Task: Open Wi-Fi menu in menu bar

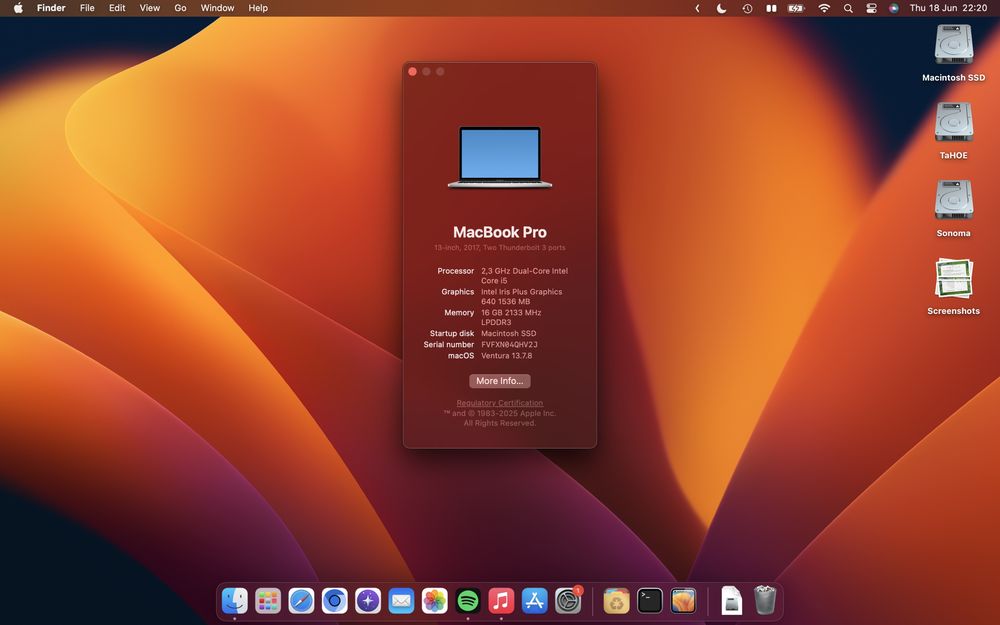Action: pyautogui.click(x=824, y=8)
